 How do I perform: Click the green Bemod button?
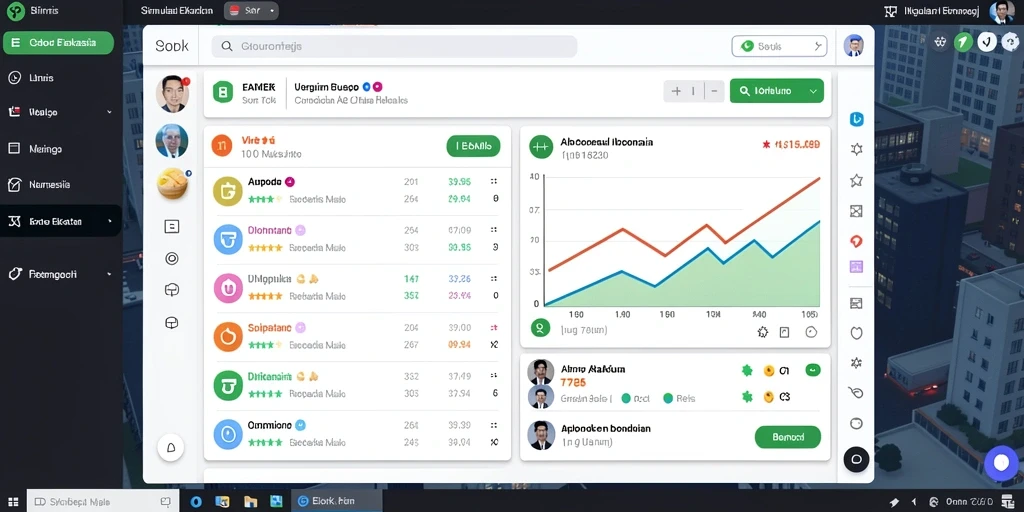coord(788,437)
